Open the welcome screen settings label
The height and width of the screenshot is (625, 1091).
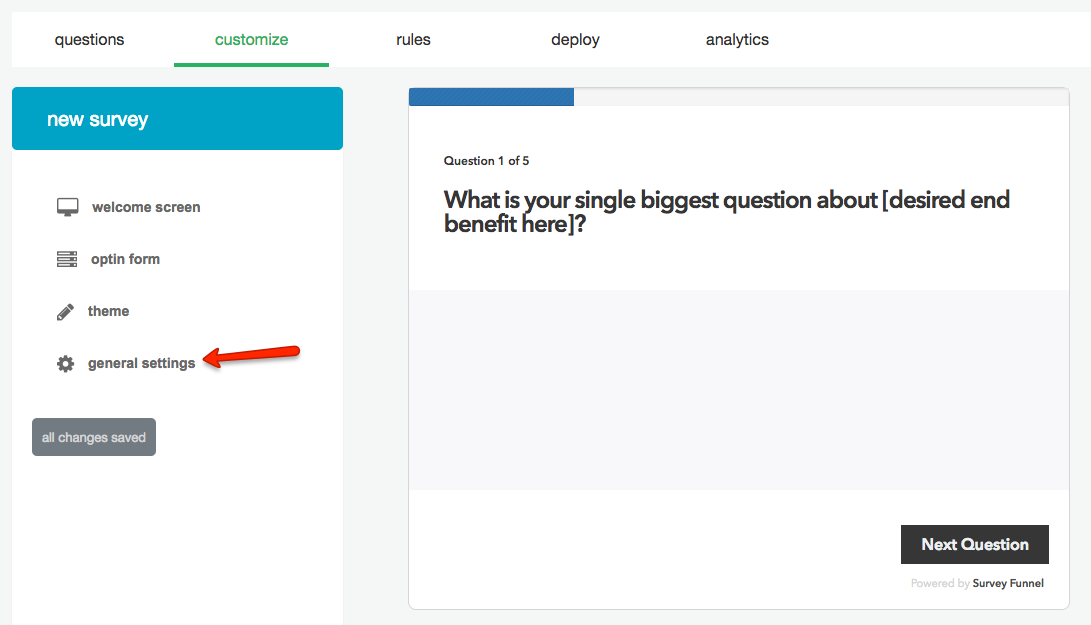(146, 207)
